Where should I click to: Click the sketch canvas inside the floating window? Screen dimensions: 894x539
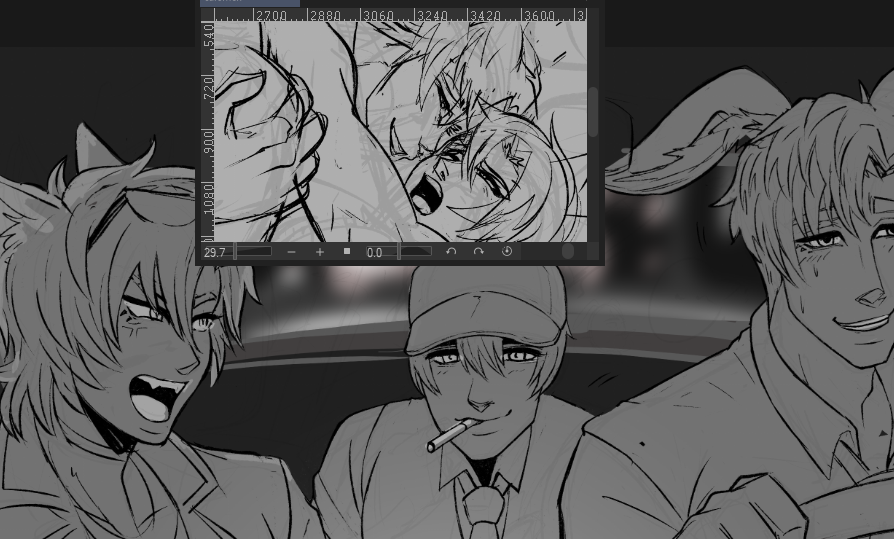[400, 131]
